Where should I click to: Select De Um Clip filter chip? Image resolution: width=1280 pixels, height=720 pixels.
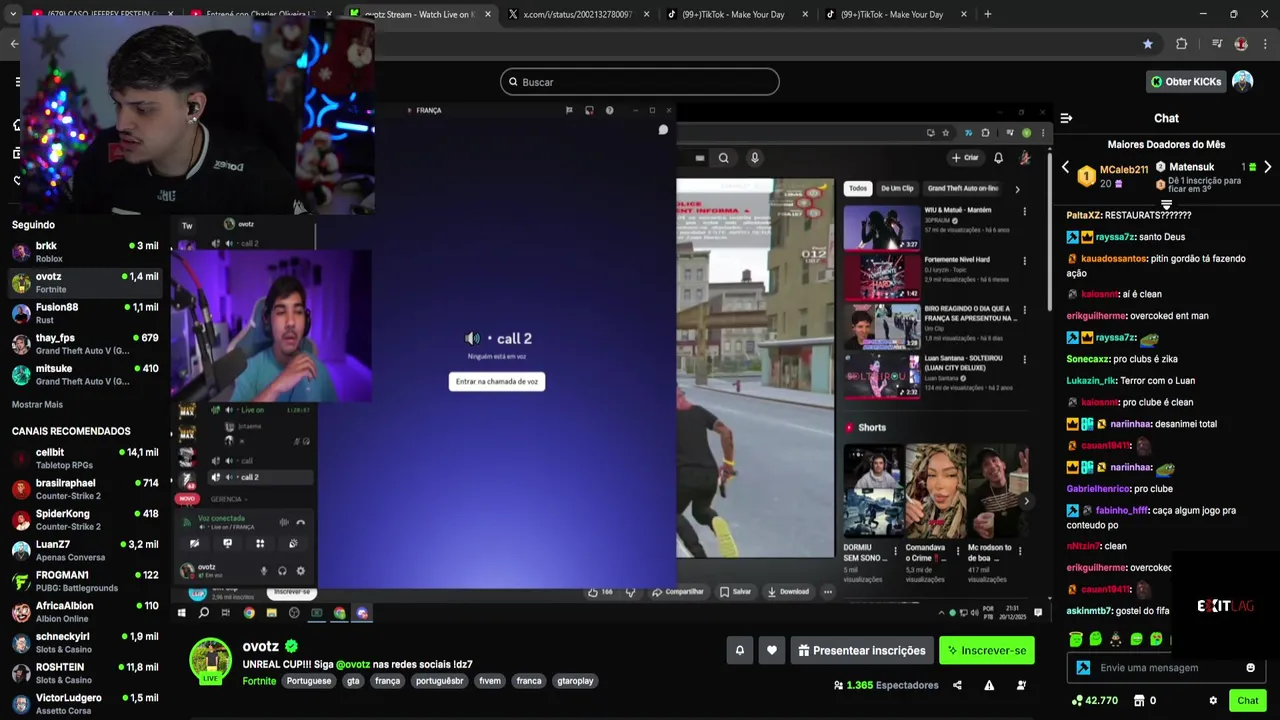(897, 188)
